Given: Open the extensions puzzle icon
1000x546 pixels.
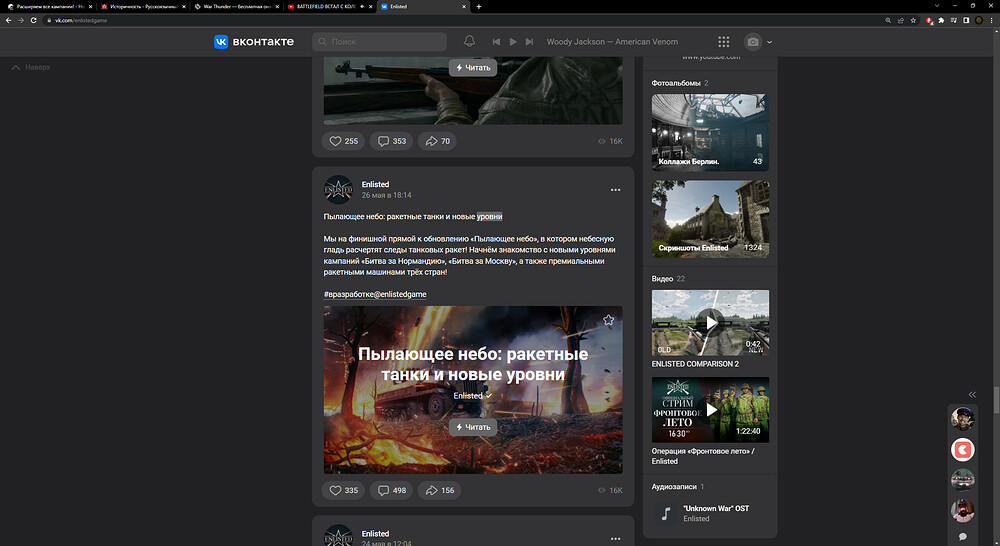Looking at the screenshot, I should tap(941, 20).
